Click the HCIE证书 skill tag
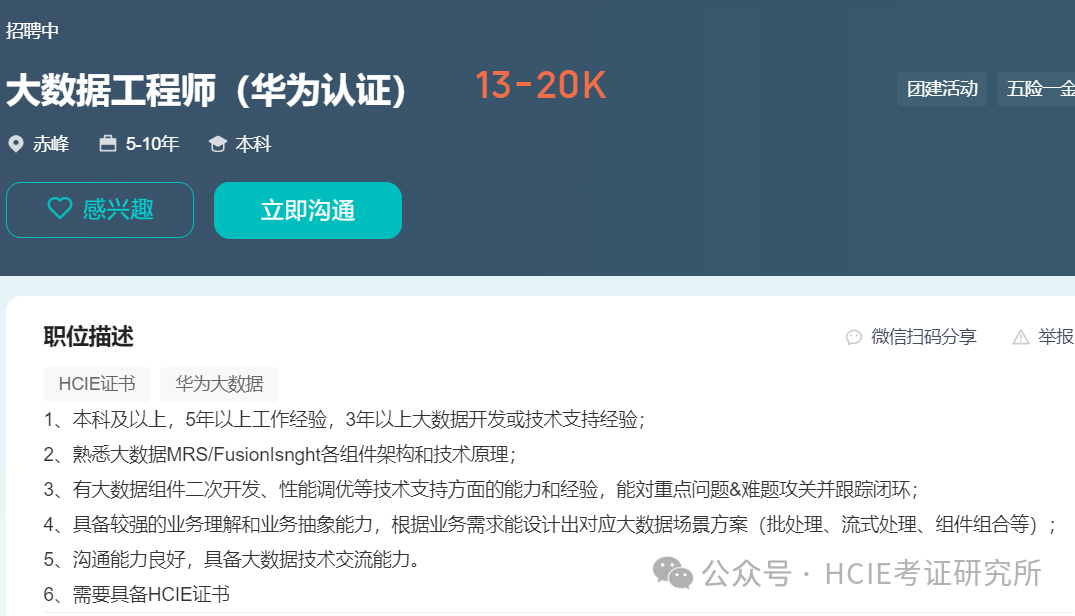Viewport: 1075px width, 616px height. (x=97, y=384)
